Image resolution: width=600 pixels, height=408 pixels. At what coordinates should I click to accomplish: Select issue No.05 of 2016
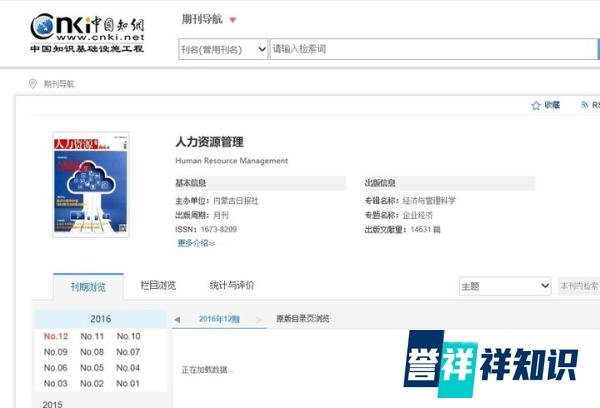(92, 367)
